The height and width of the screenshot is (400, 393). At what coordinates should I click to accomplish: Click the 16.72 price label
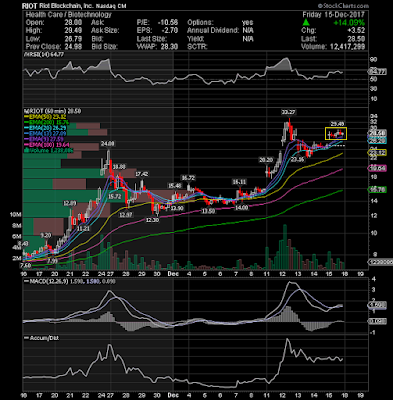click(188, 177)
